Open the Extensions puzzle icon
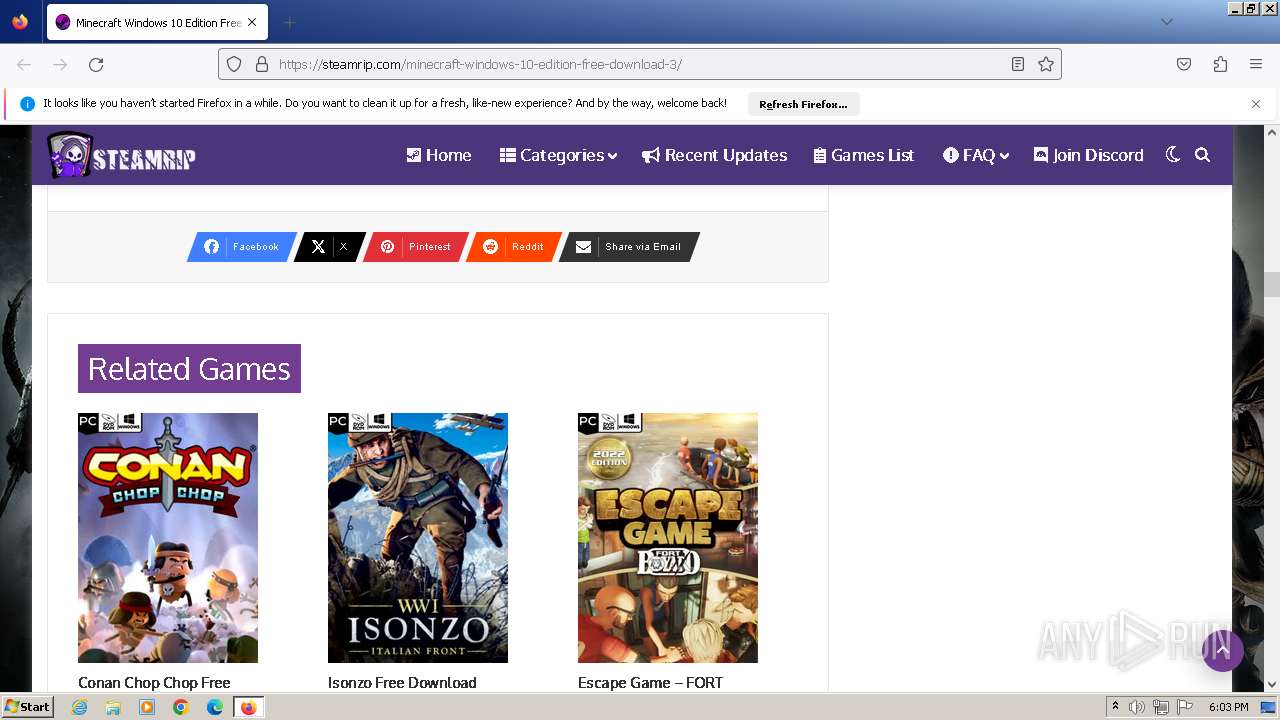 coord(1220,64)
